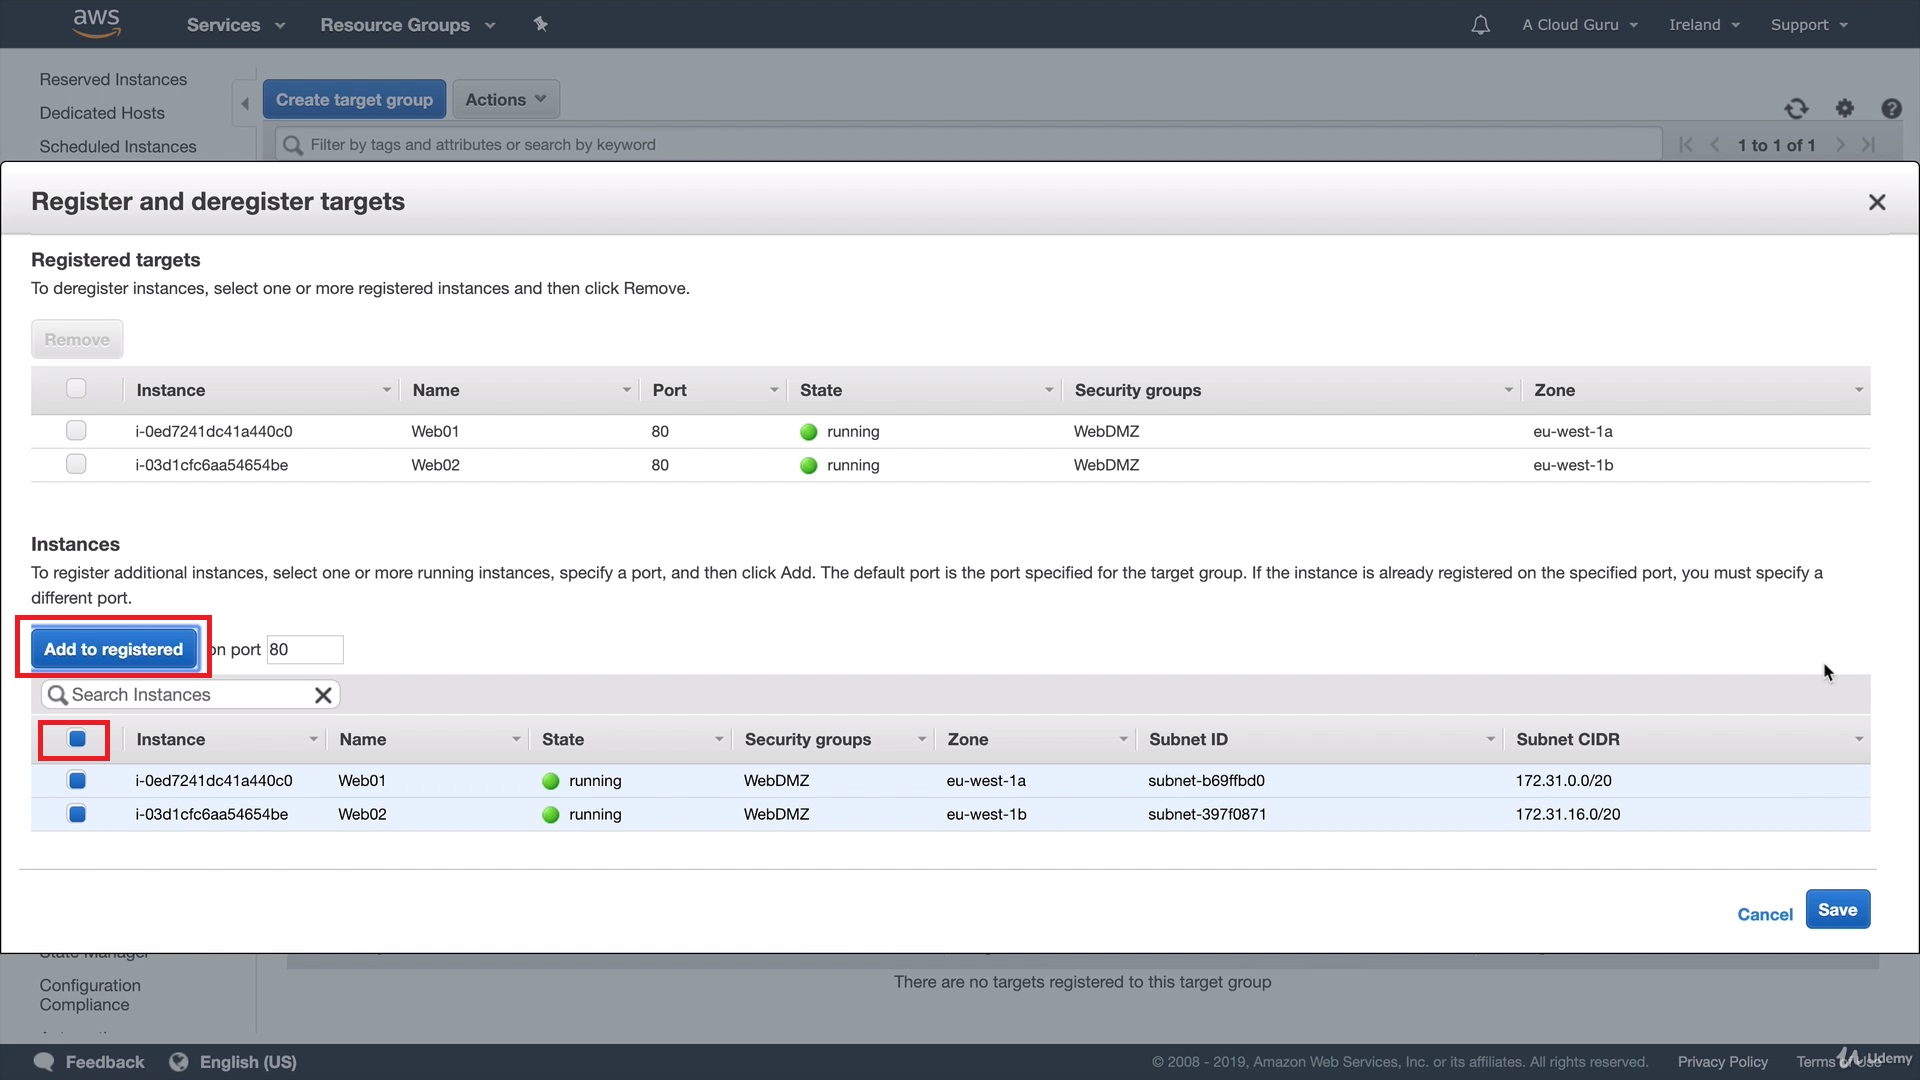Open the settings gear icon
Viewport: 1920px width, 1080px height.
pos(1844,108)
